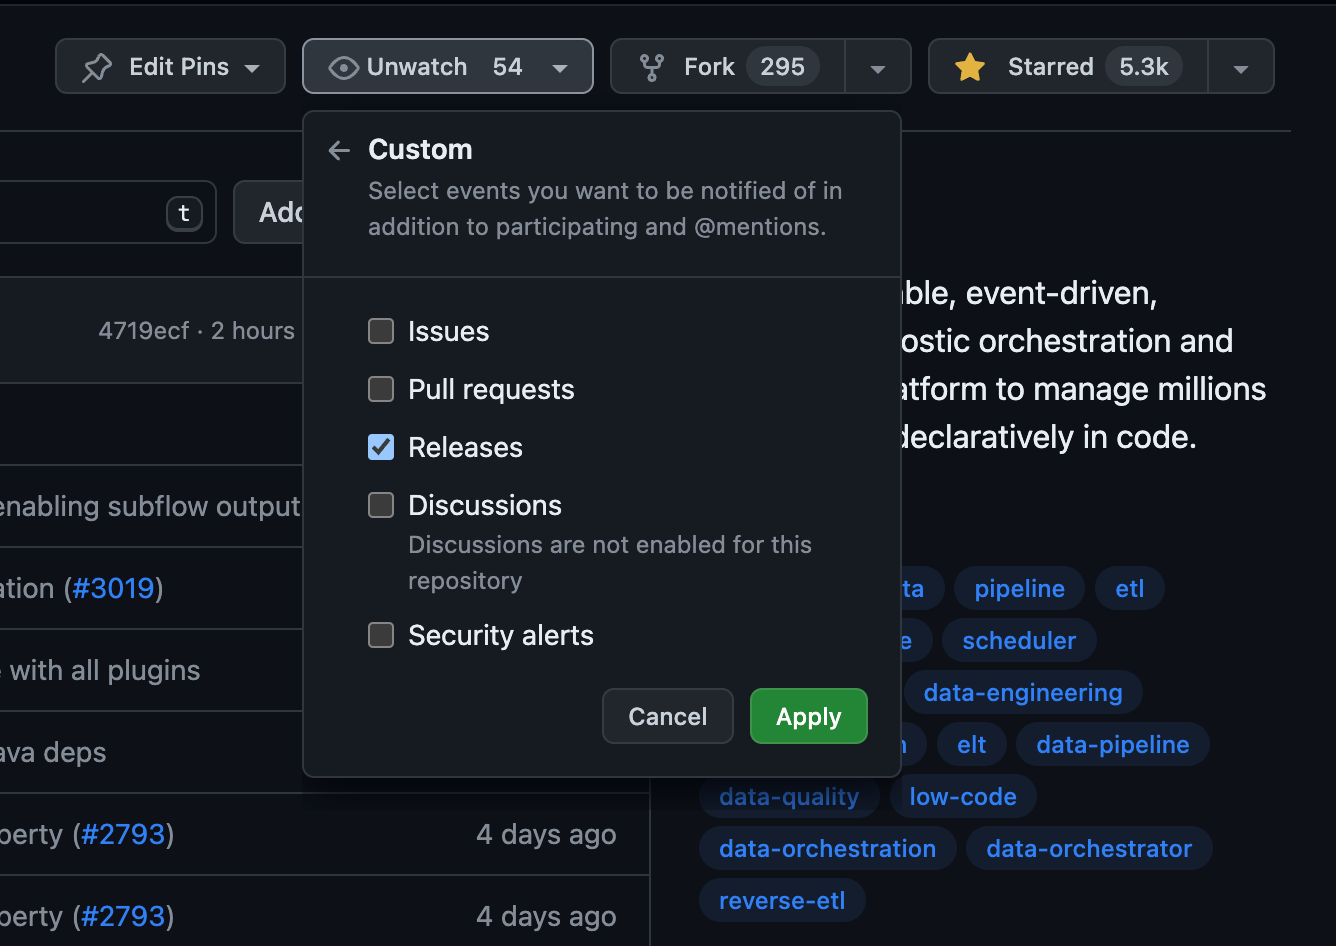
Task: Click the search field with 't' shortcut hint
Action: (100, 212)
